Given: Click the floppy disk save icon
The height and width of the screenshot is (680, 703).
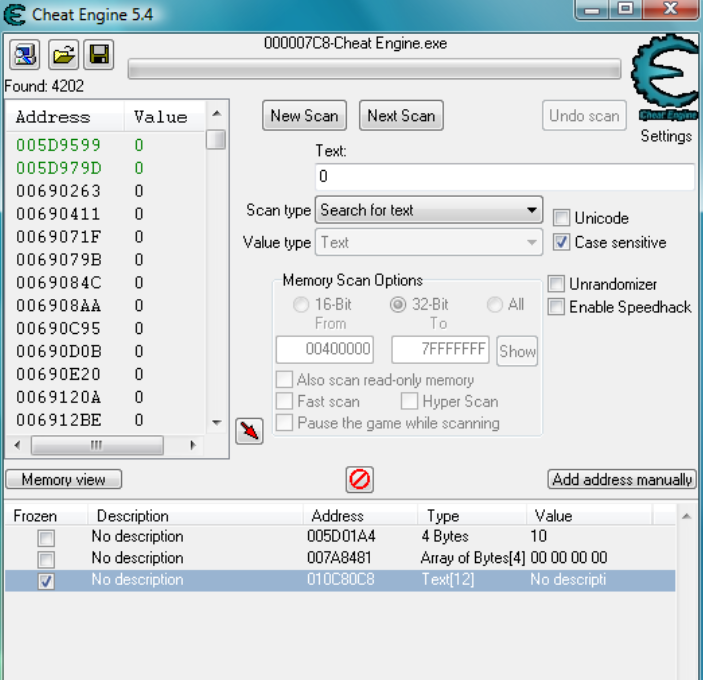Looking at the screenshot, I should (99, 55).
